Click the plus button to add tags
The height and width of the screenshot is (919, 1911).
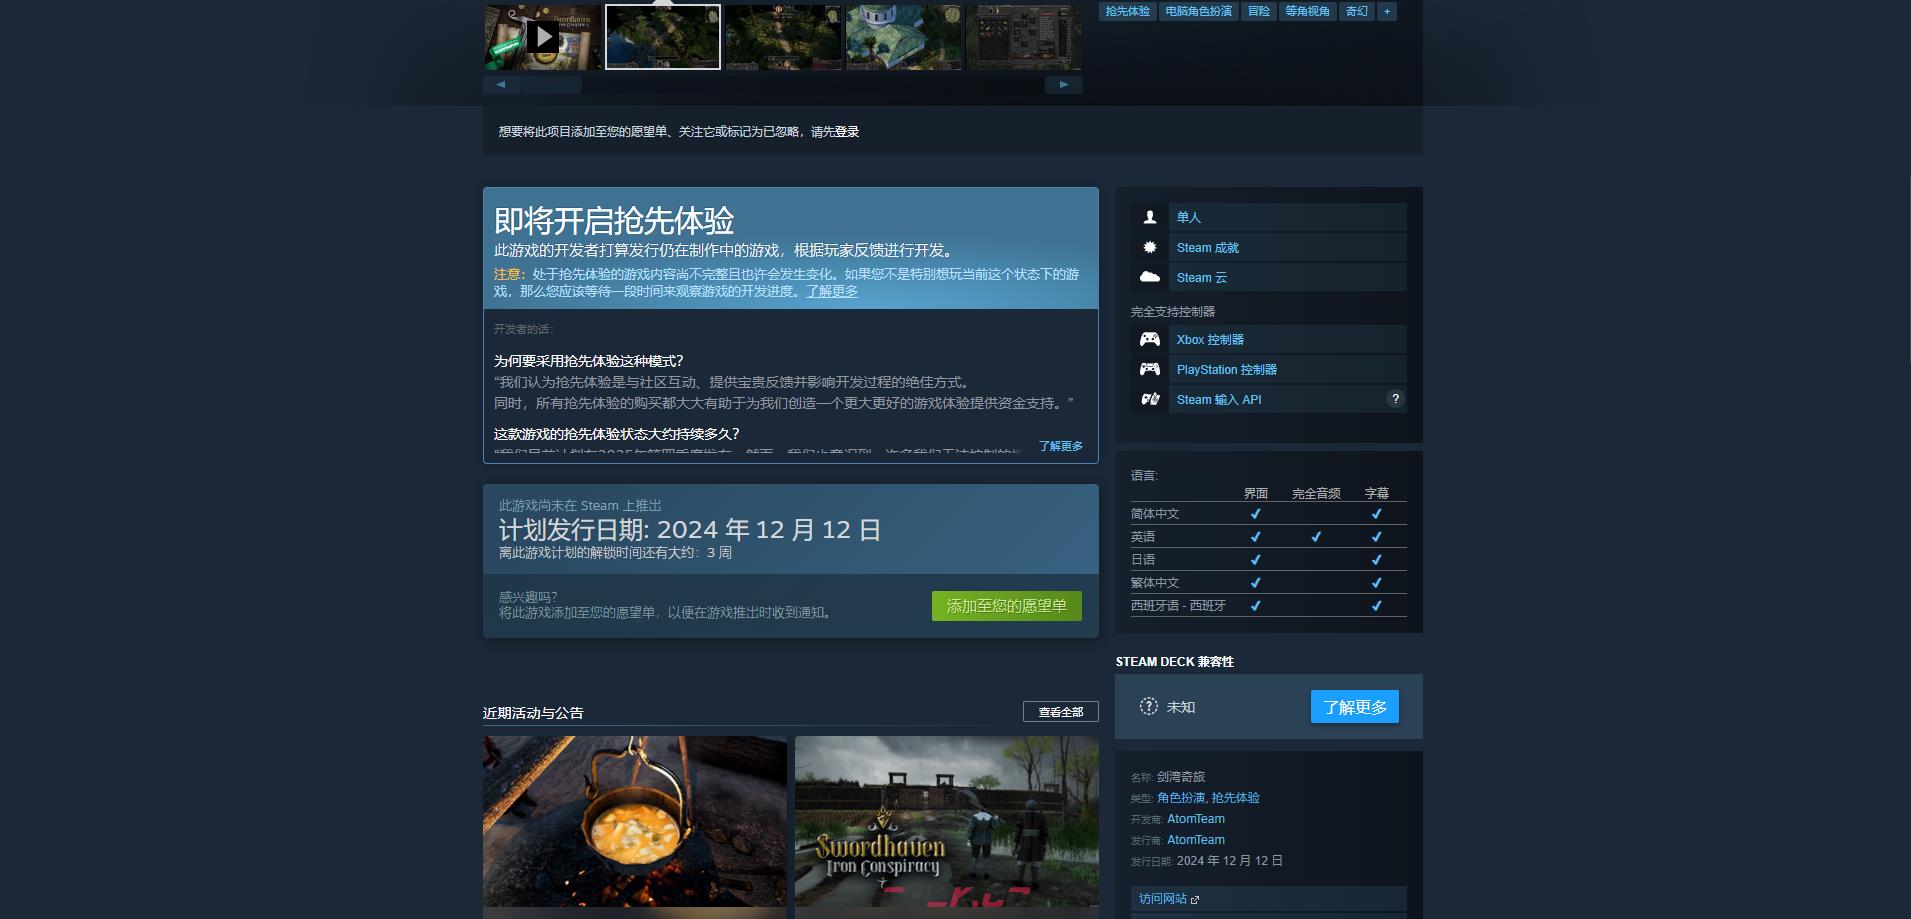tap(1387, 11)
